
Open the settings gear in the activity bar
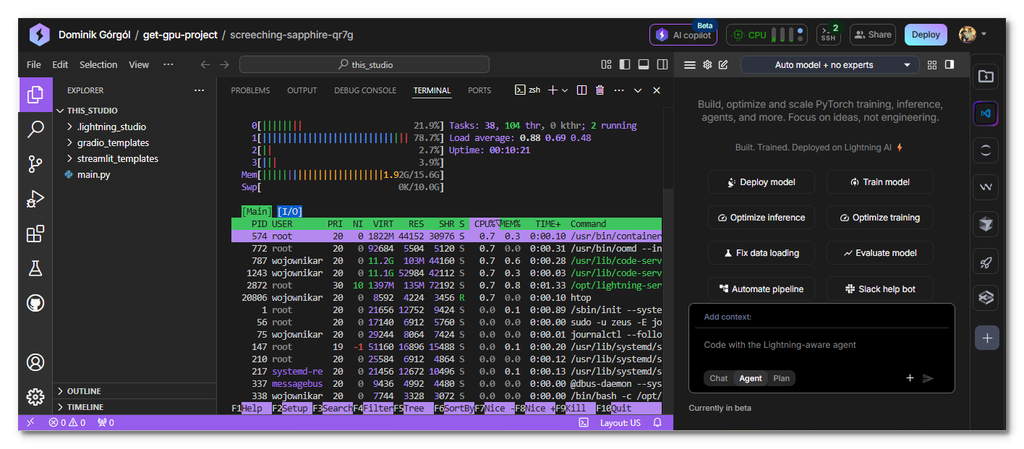[x=36, y=396]
